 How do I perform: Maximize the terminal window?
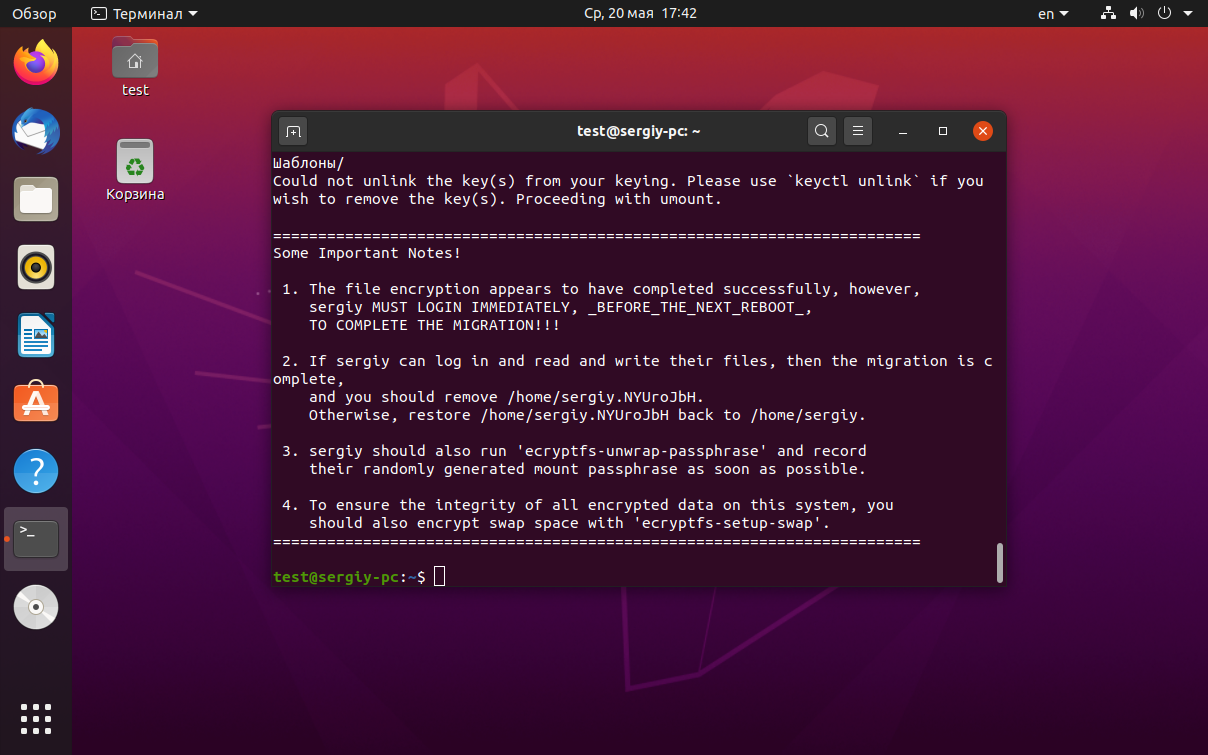pyautogui.click(x=943, y=131)
